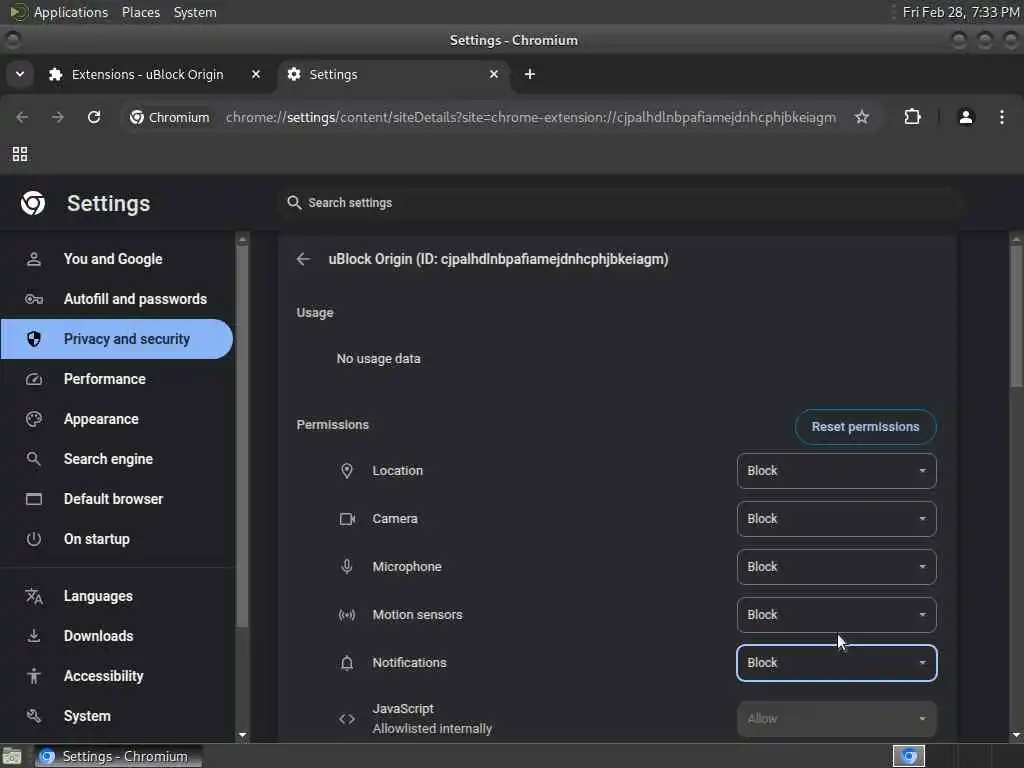Open the Extensions puzzle icon
The width and height of the screenshot is (1024, 768).
pos(912,118)
